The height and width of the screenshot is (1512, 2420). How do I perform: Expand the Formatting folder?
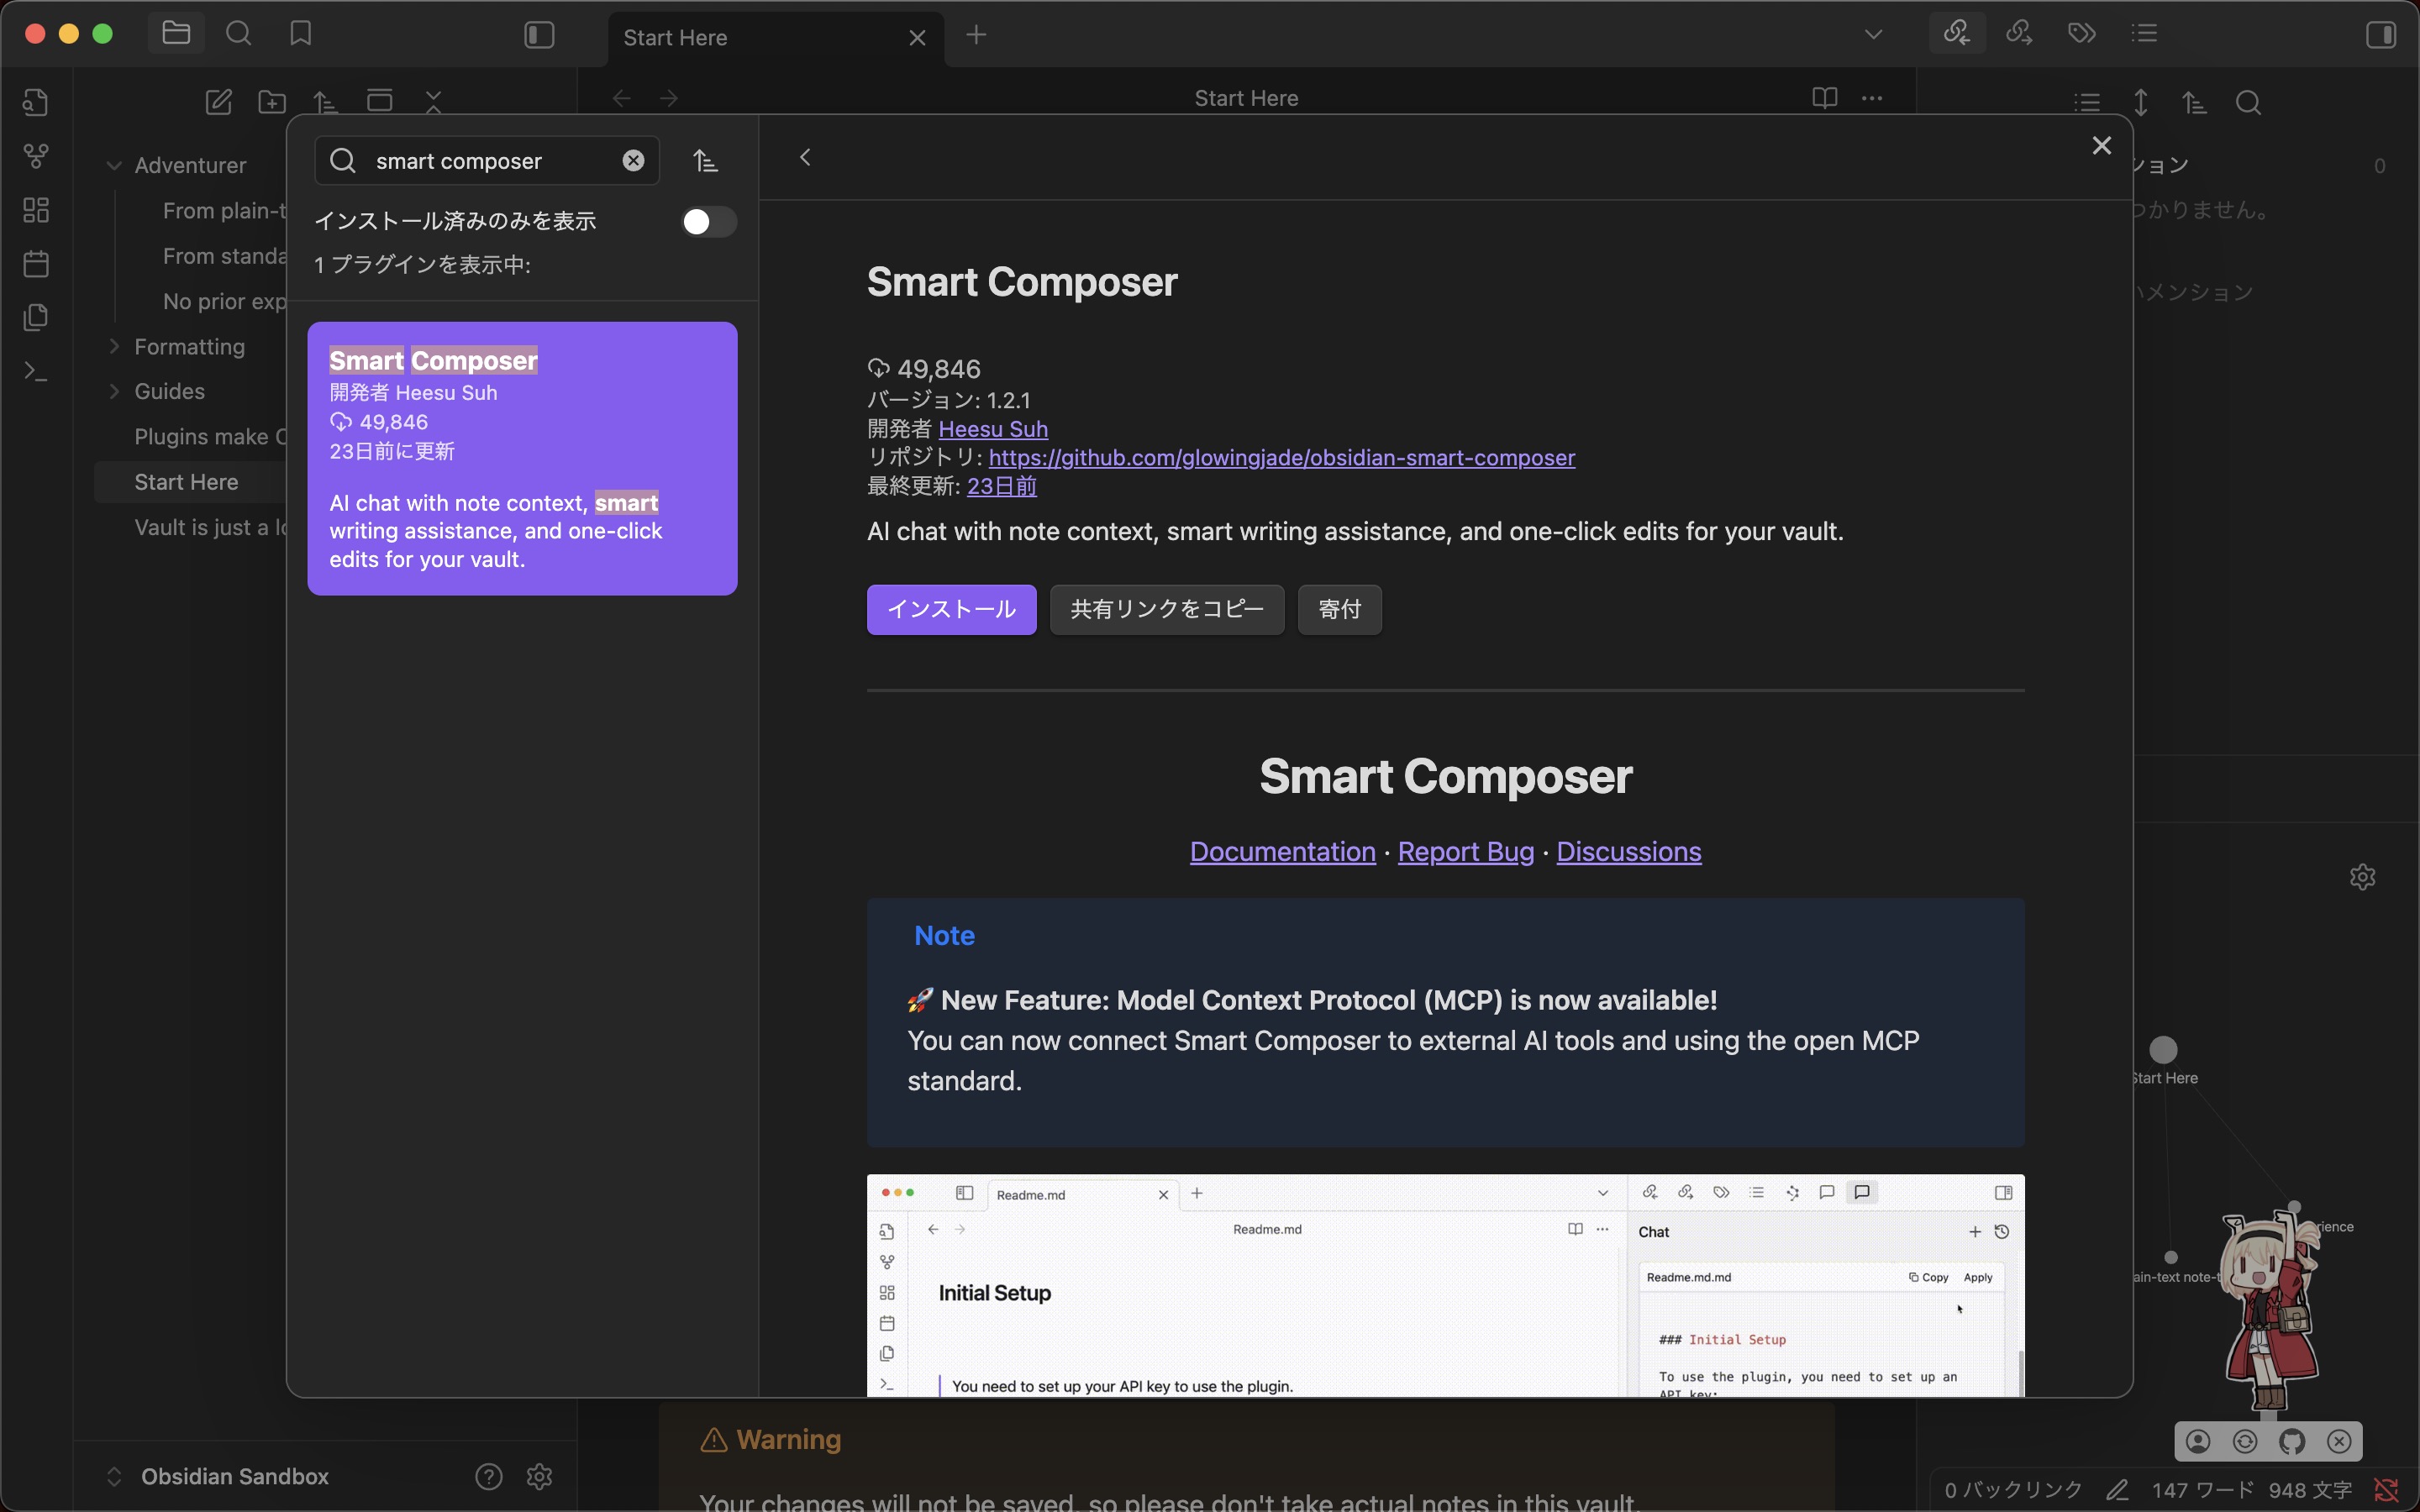pyautogui.click(x=114, y=347)
